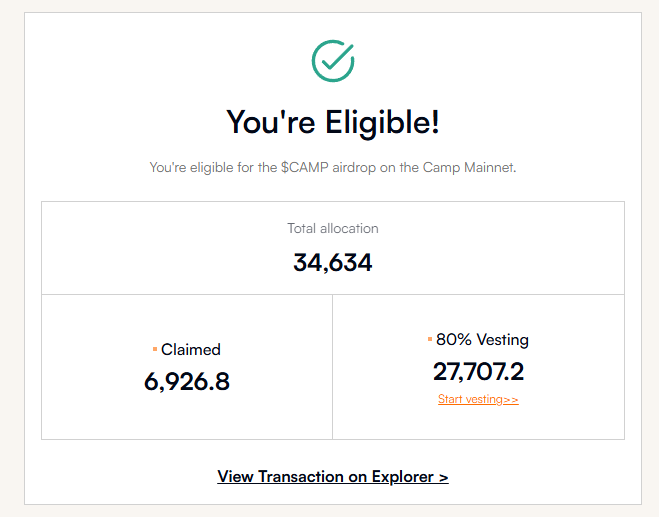Click empty space in Total allocation panel
659x517 pixels.
pyautogui.click(x=126, y=248)
